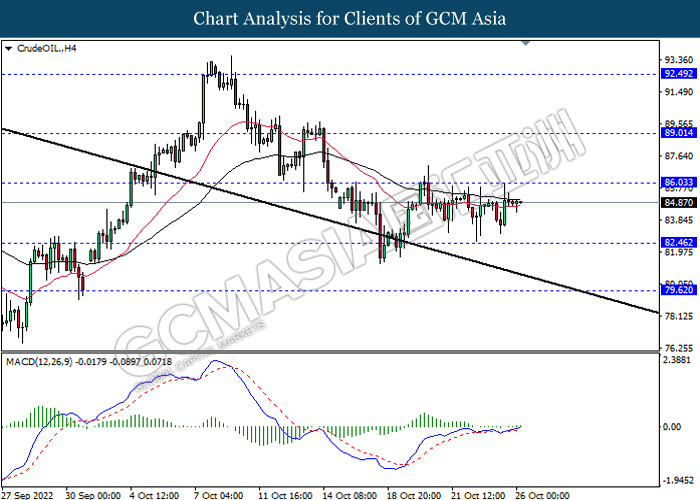Click the 83.845 price axis value
The height and width of the screenshot is (500, 700).
[679, 220]
